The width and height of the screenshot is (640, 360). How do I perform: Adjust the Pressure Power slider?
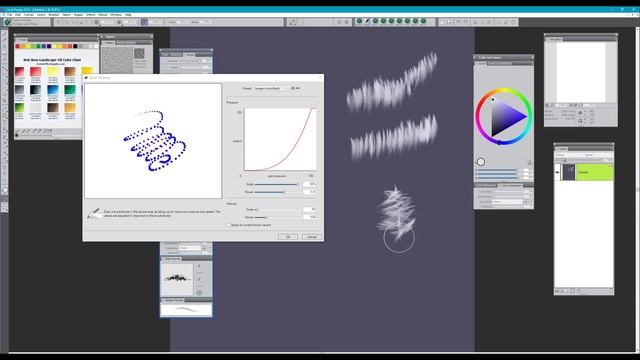pos(277,192)
